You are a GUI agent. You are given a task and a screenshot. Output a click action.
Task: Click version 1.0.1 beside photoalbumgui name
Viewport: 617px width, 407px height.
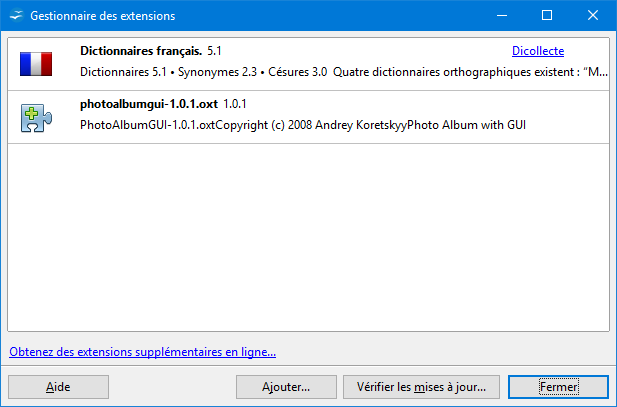(235, 104)
